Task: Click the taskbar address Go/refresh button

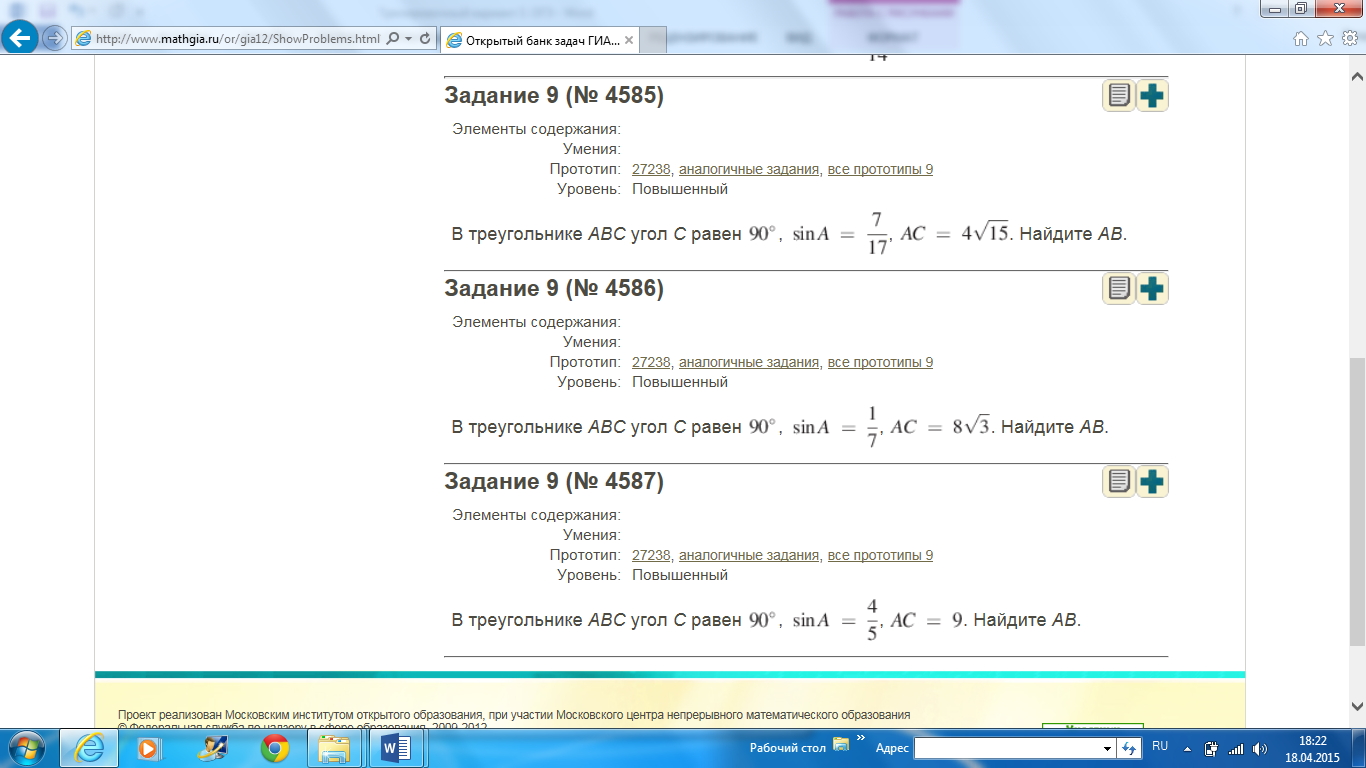Action: (1129, 748)
